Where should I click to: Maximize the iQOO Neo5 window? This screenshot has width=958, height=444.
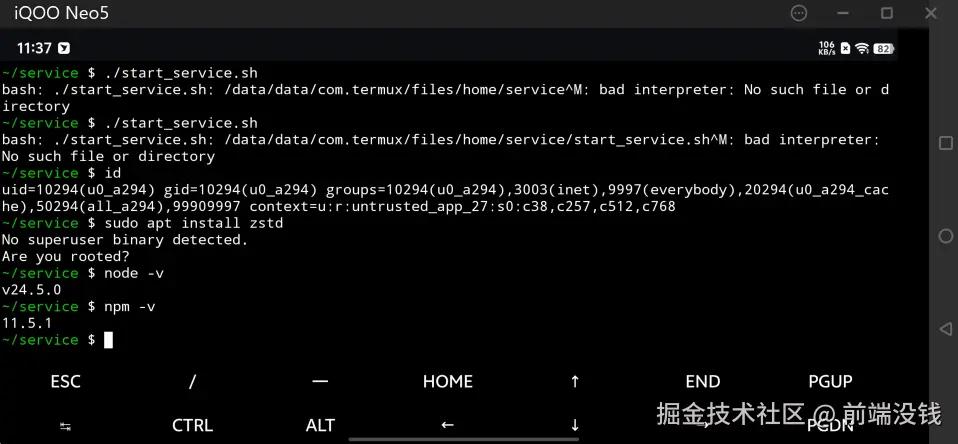(886, 13)
